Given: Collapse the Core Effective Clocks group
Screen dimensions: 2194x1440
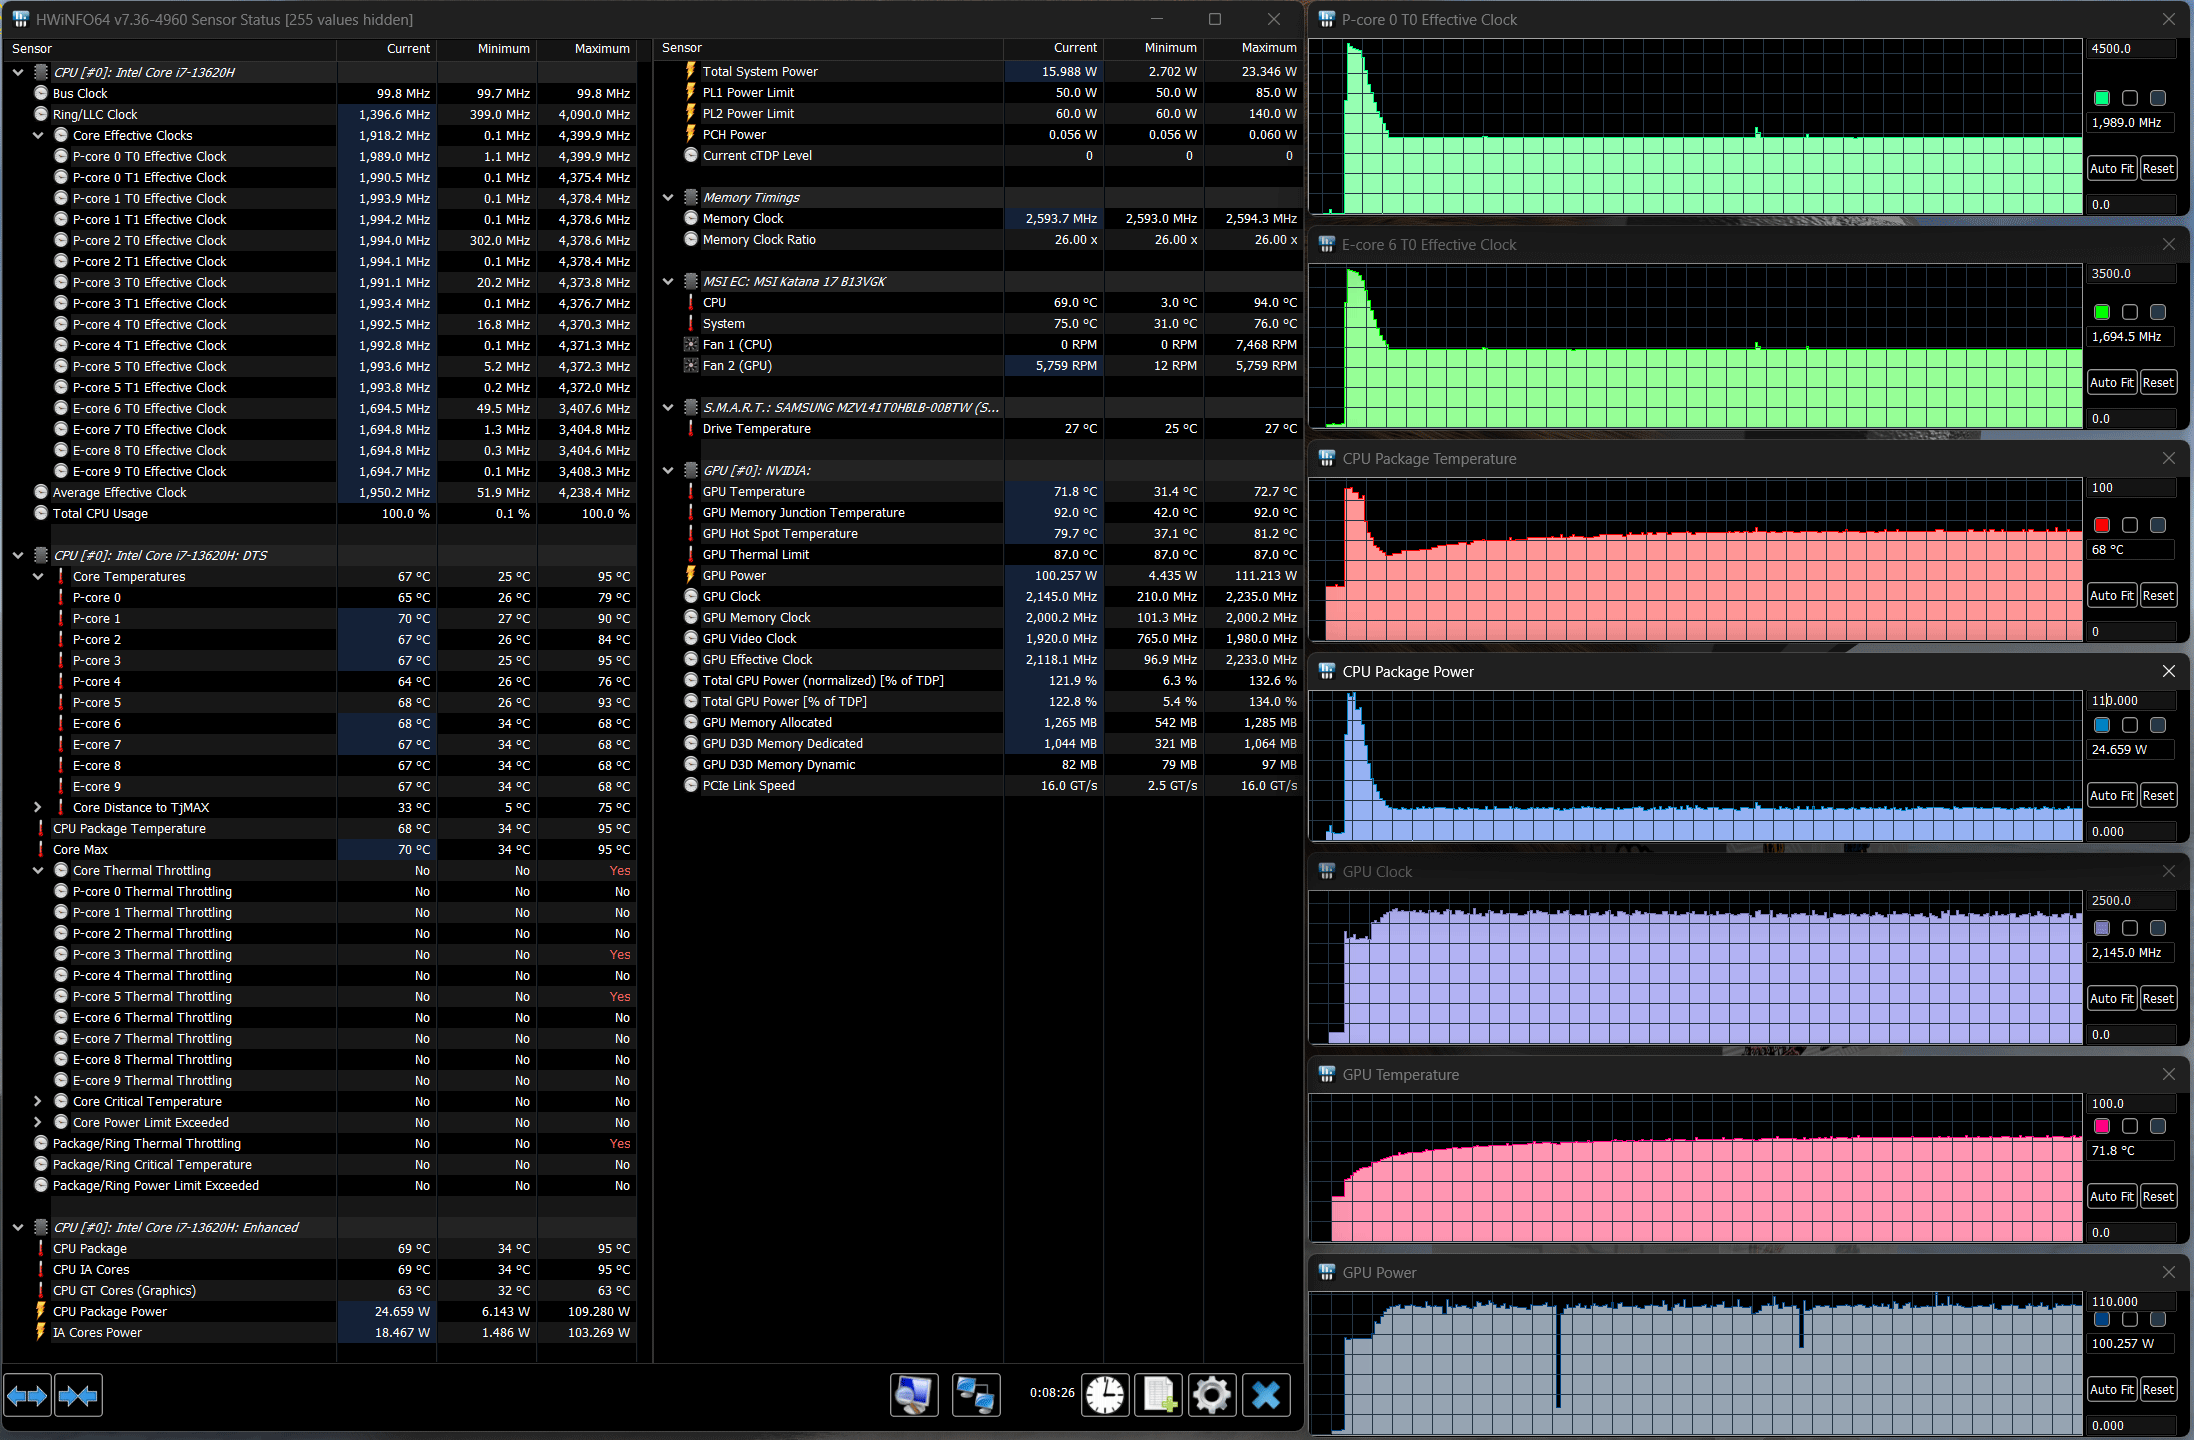Looking at the screenshot, I should pyautogui.click(x=38, y=135).
